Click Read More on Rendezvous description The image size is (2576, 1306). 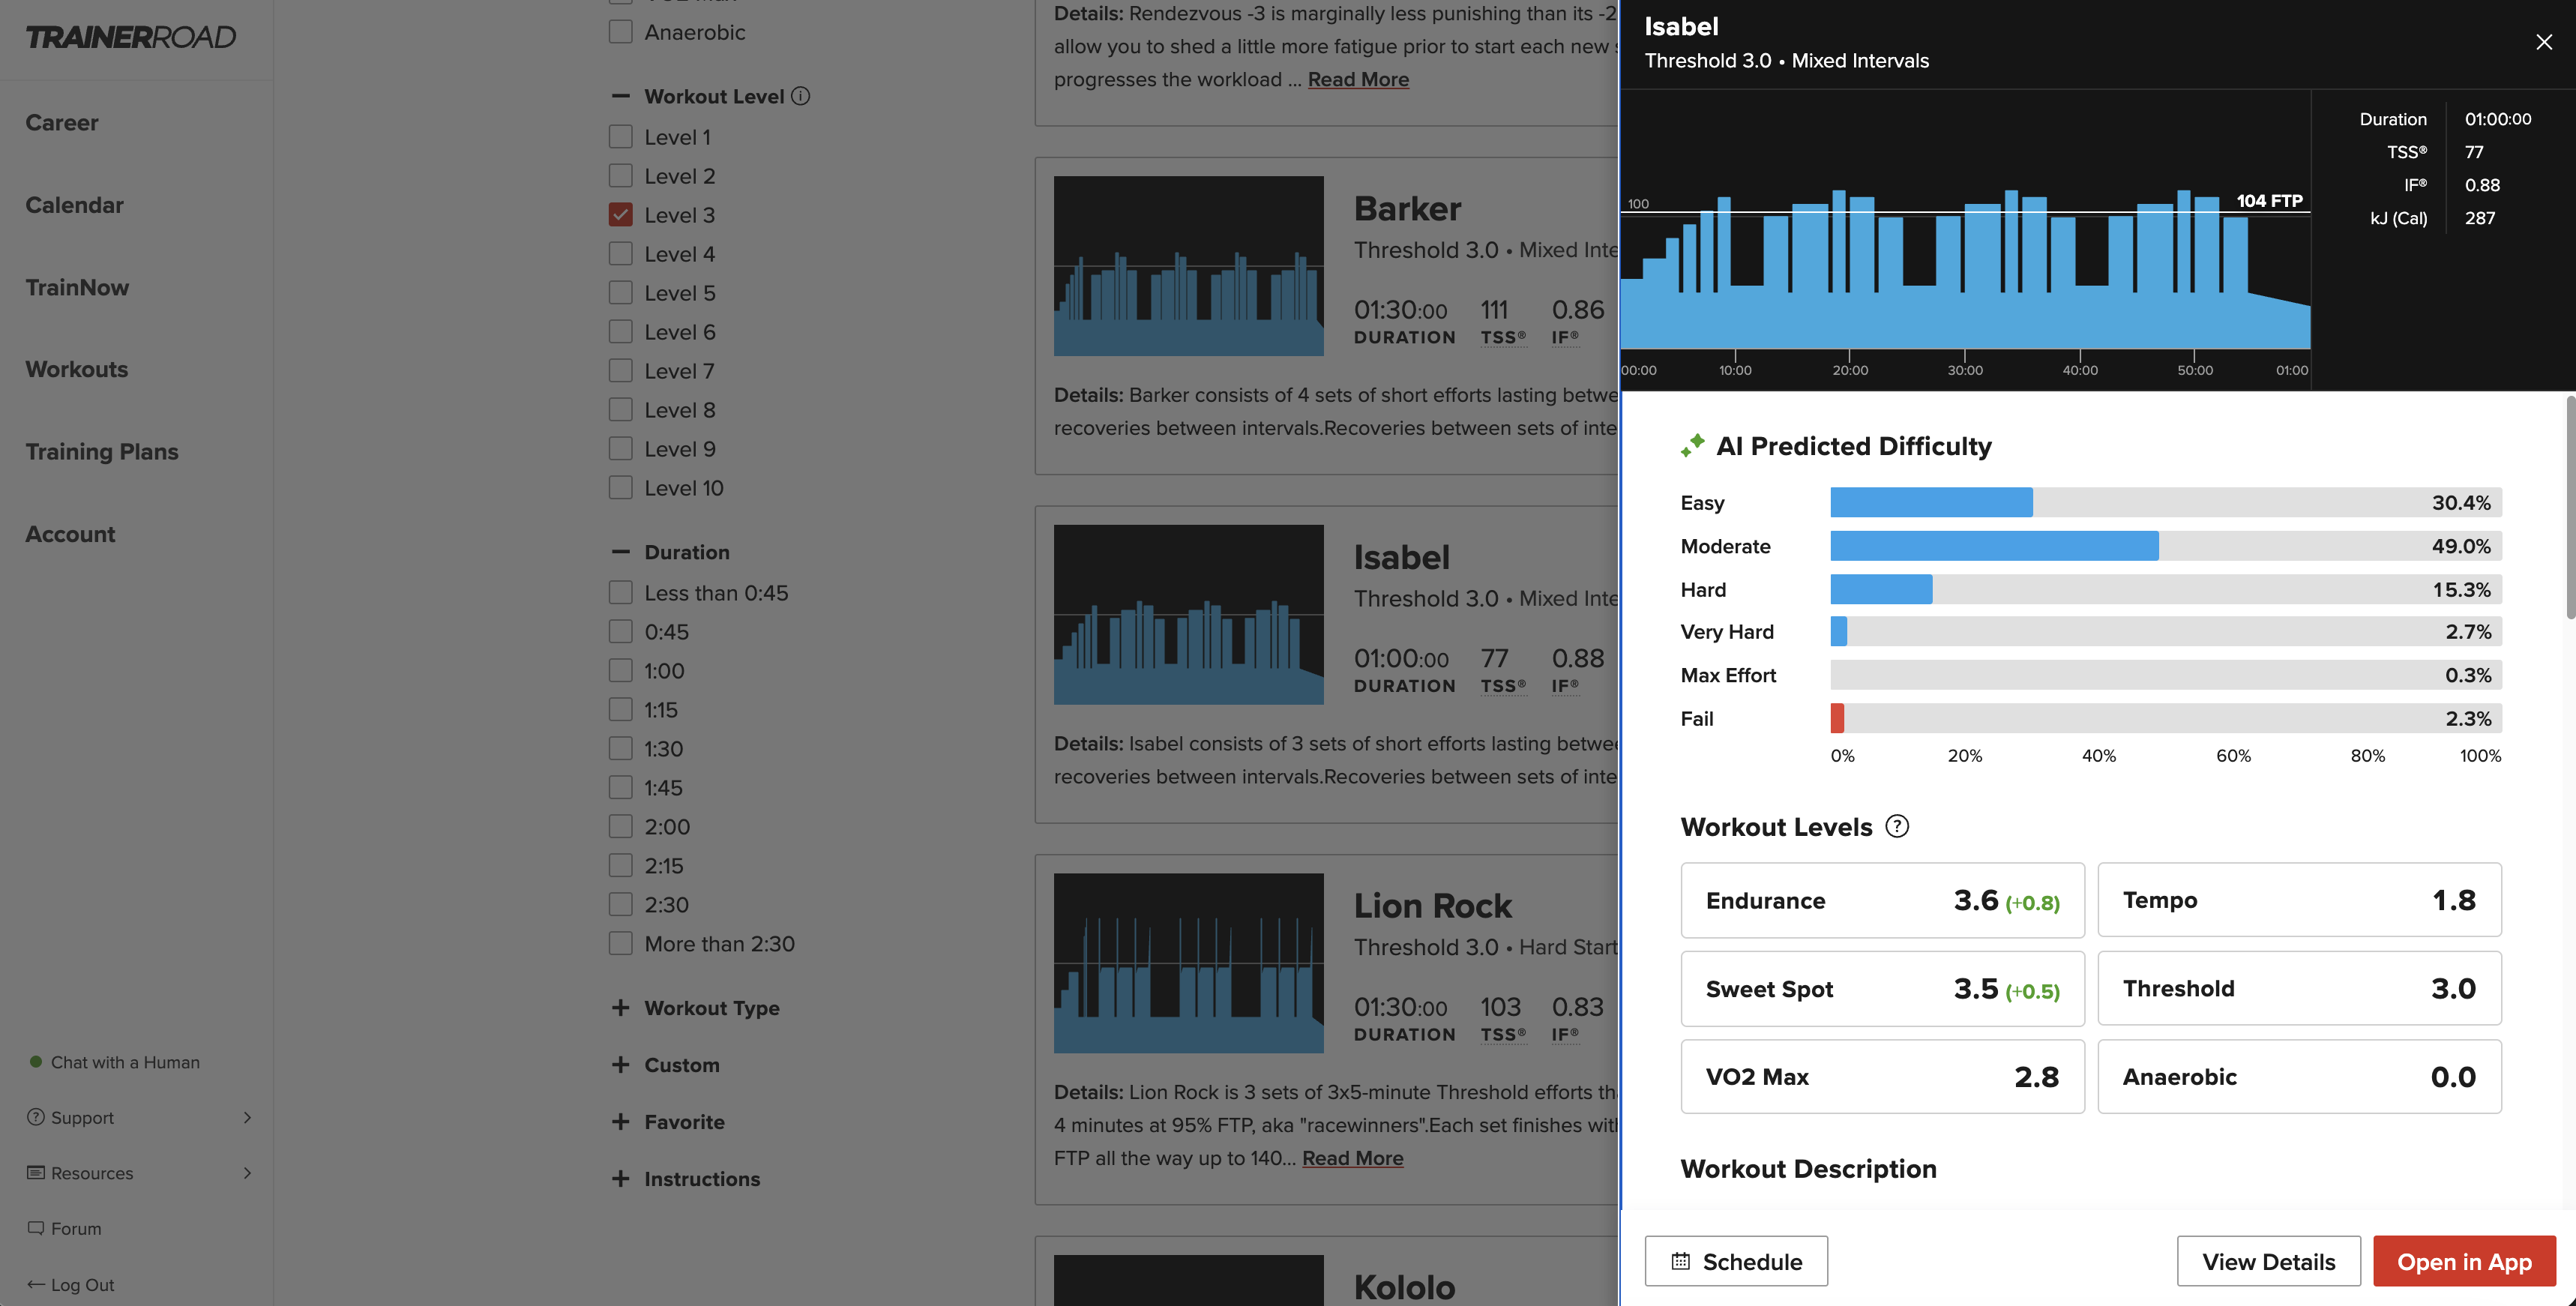coord(1358,79)
